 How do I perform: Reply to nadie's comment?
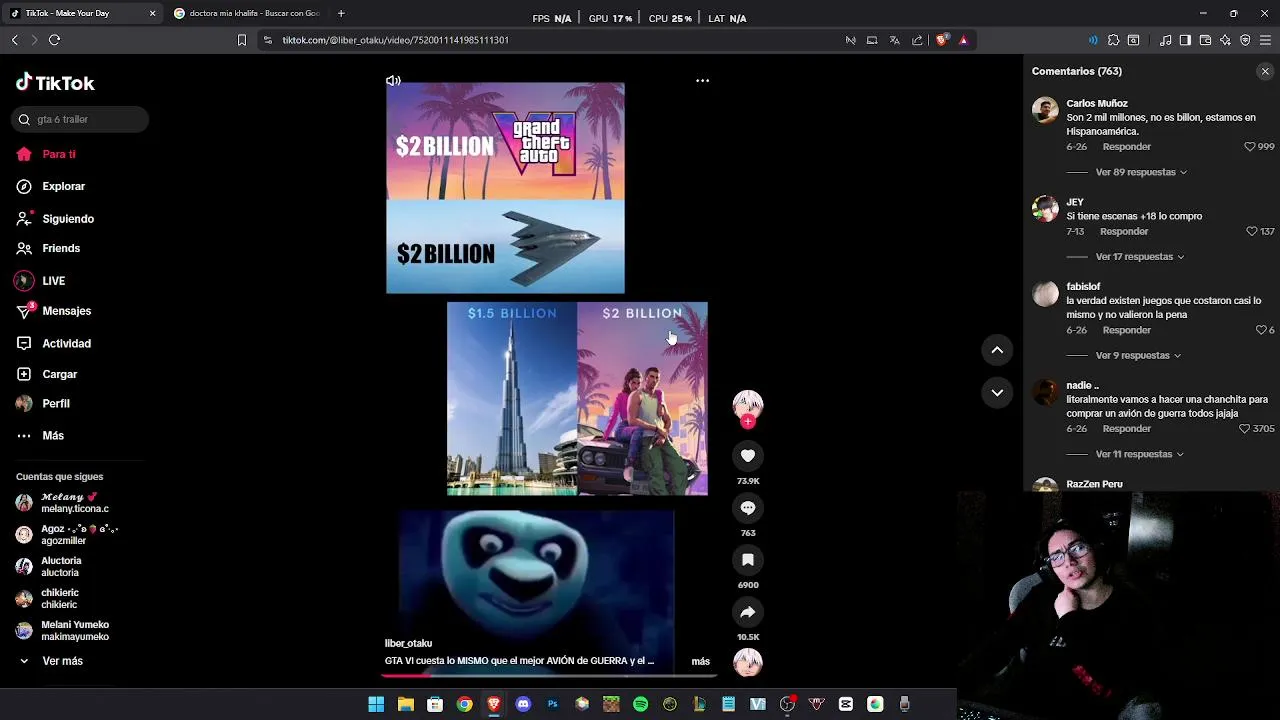click(x=1126, y=429)
